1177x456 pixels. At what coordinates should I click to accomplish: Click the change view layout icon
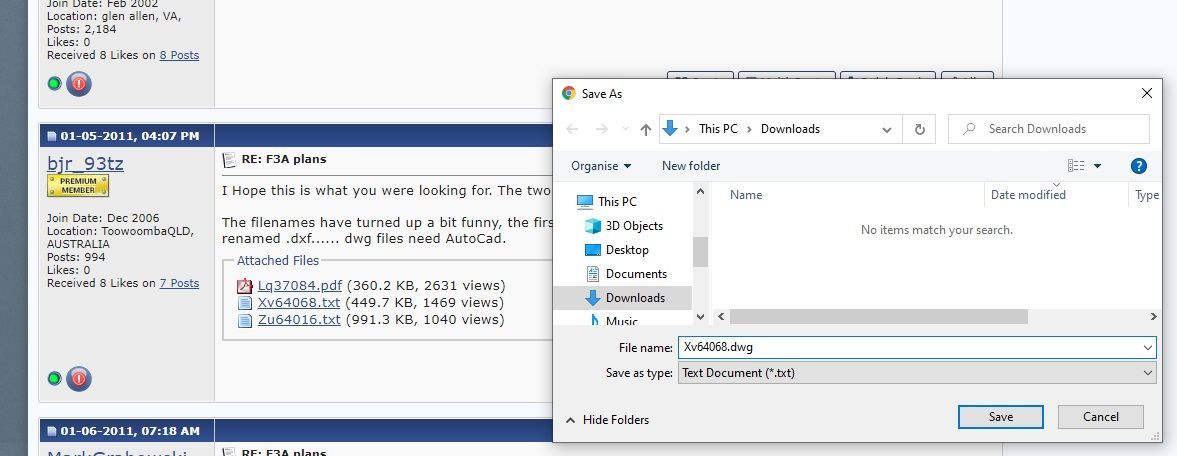pyautogui.click(x=1076, y=166)
